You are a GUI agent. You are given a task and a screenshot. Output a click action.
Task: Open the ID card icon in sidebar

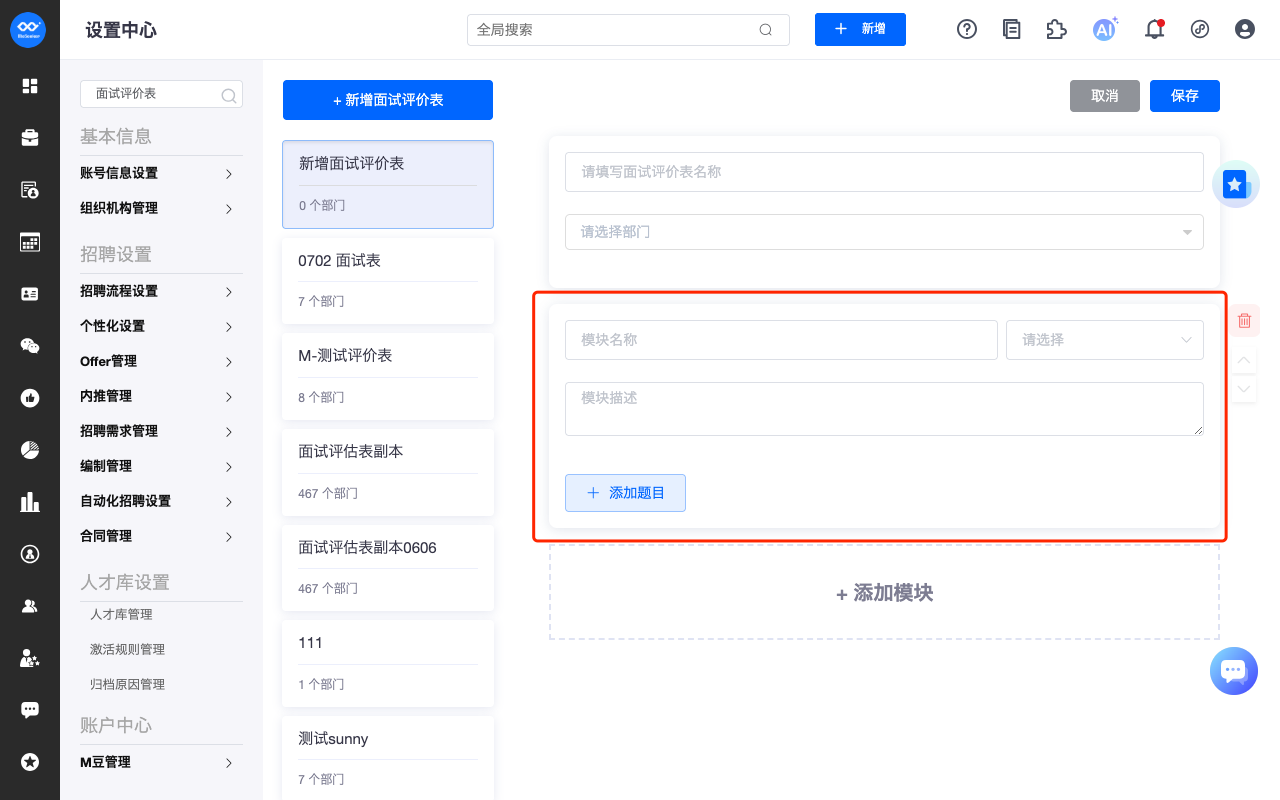[30, 294]
